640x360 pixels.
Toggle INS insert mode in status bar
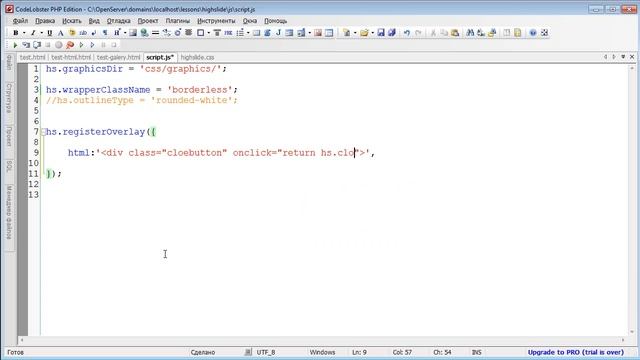pos(476,352)
